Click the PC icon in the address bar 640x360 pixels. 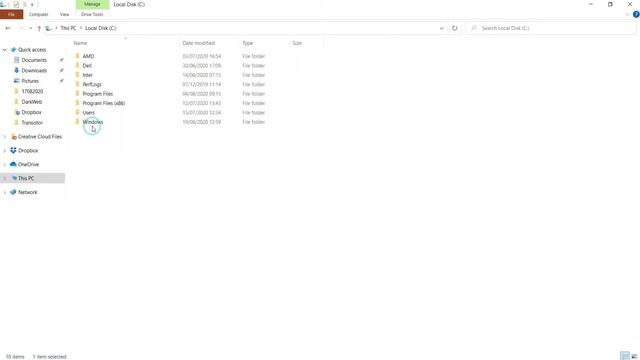49,28
